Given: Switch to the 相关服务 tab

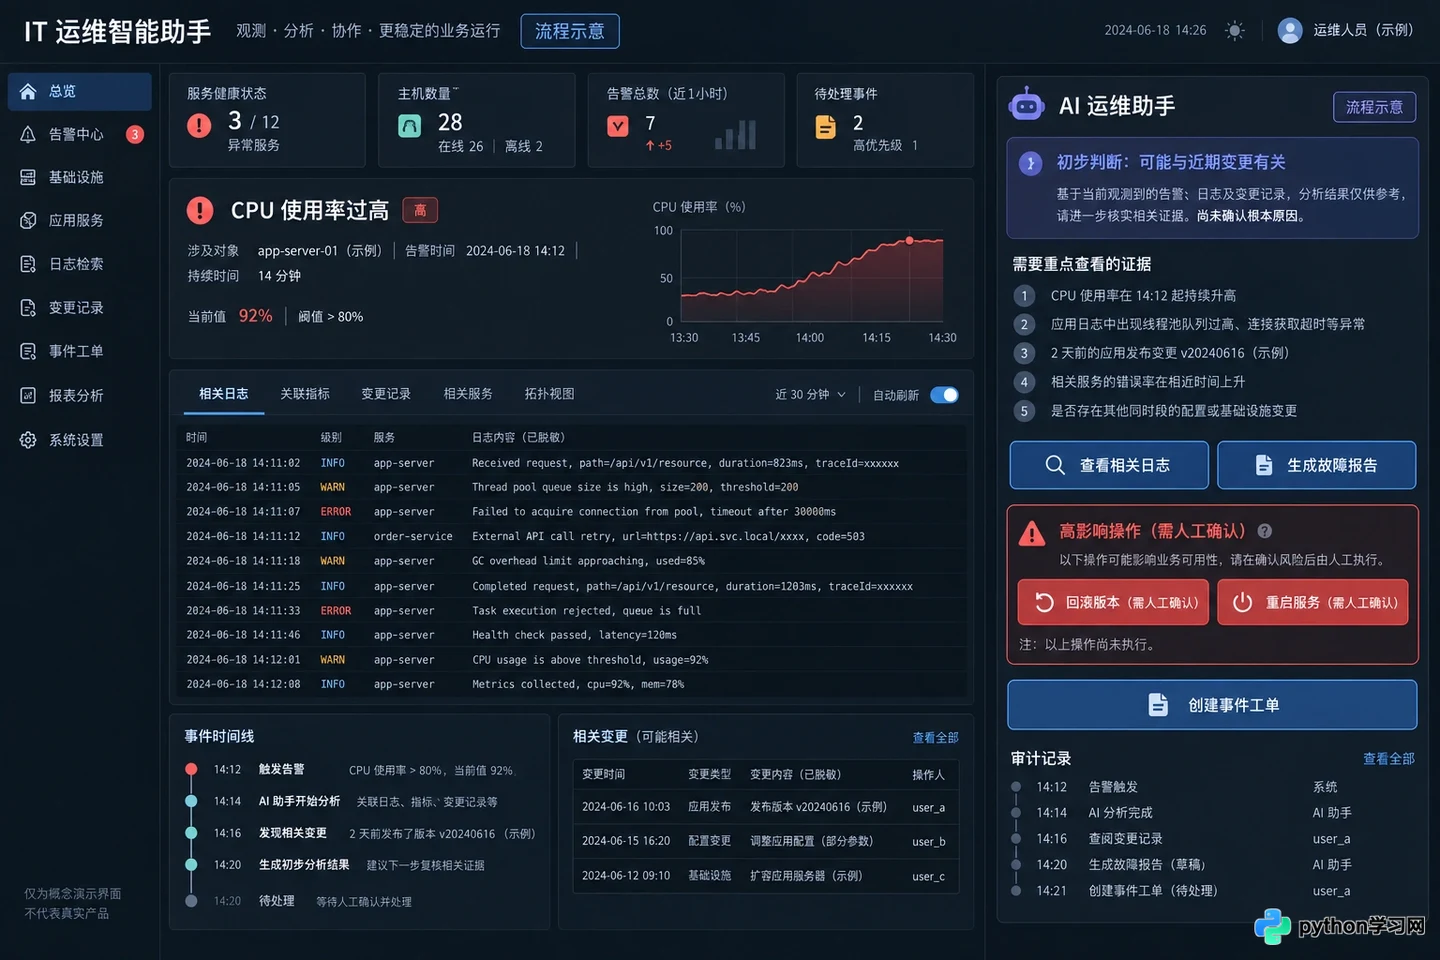Looking at the screenshot, I should pyautogui.click(x=468, y=394).
